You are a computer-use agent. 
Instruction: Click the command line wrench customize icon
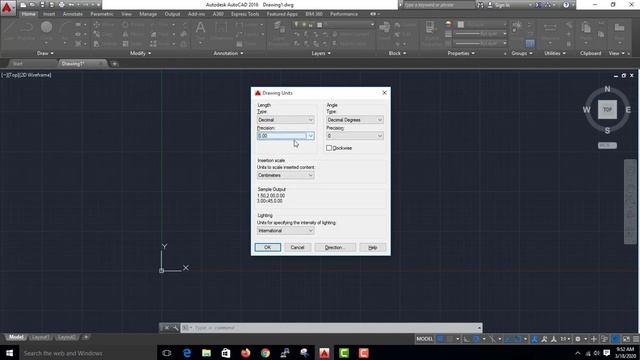coord(175,328)
